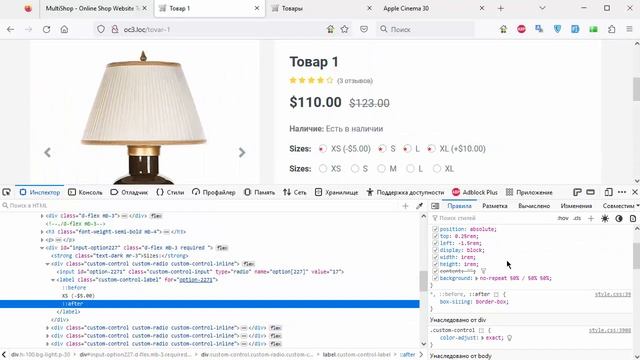Expand the div class="d-flex mb-3" node
Screen dimensions: 640x360
click(42, 216)
